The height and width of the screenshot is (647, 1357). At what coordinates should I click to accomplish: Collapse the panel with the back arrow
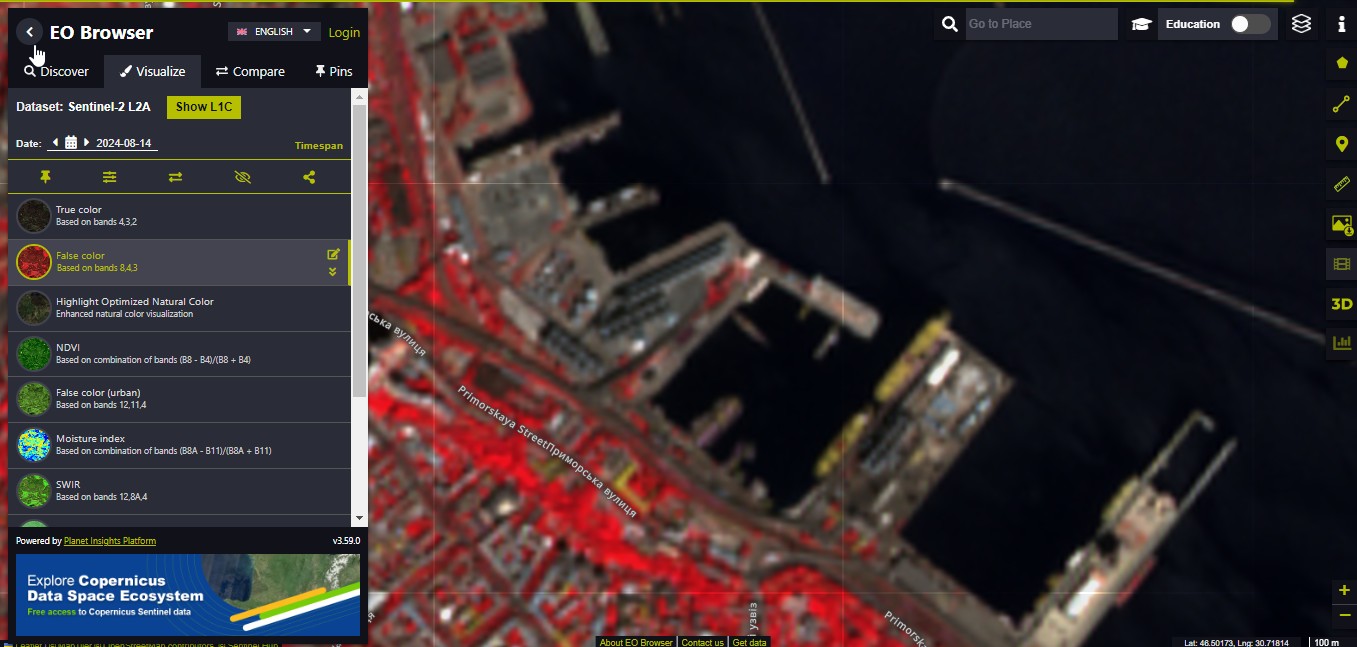[x=30, y=32]
